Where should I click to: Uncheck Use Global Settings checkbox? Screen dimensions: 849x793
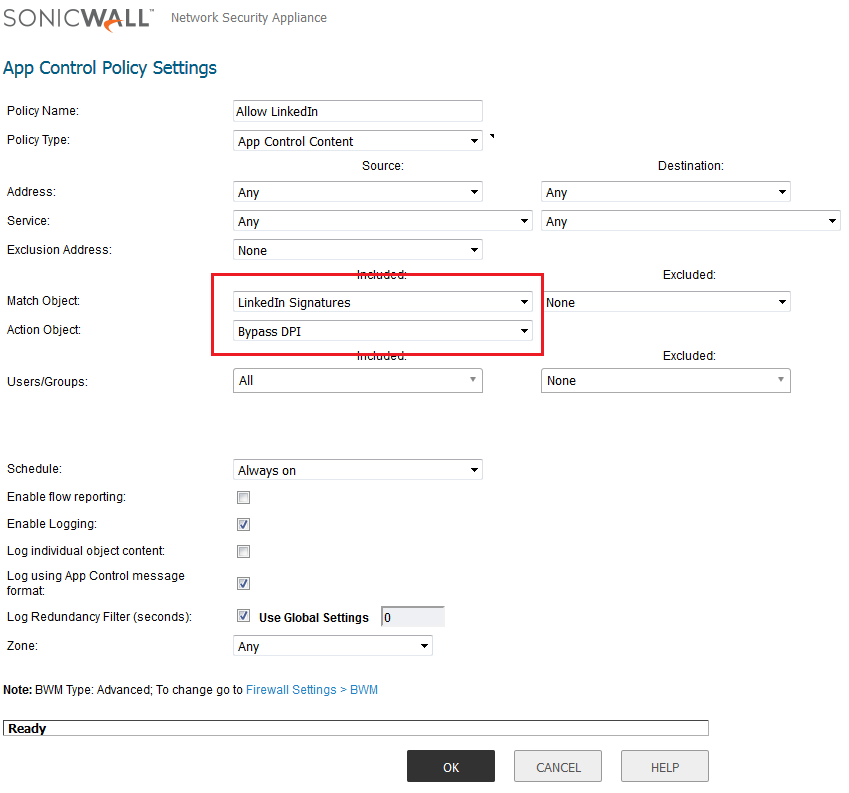[x=243, y=617]
